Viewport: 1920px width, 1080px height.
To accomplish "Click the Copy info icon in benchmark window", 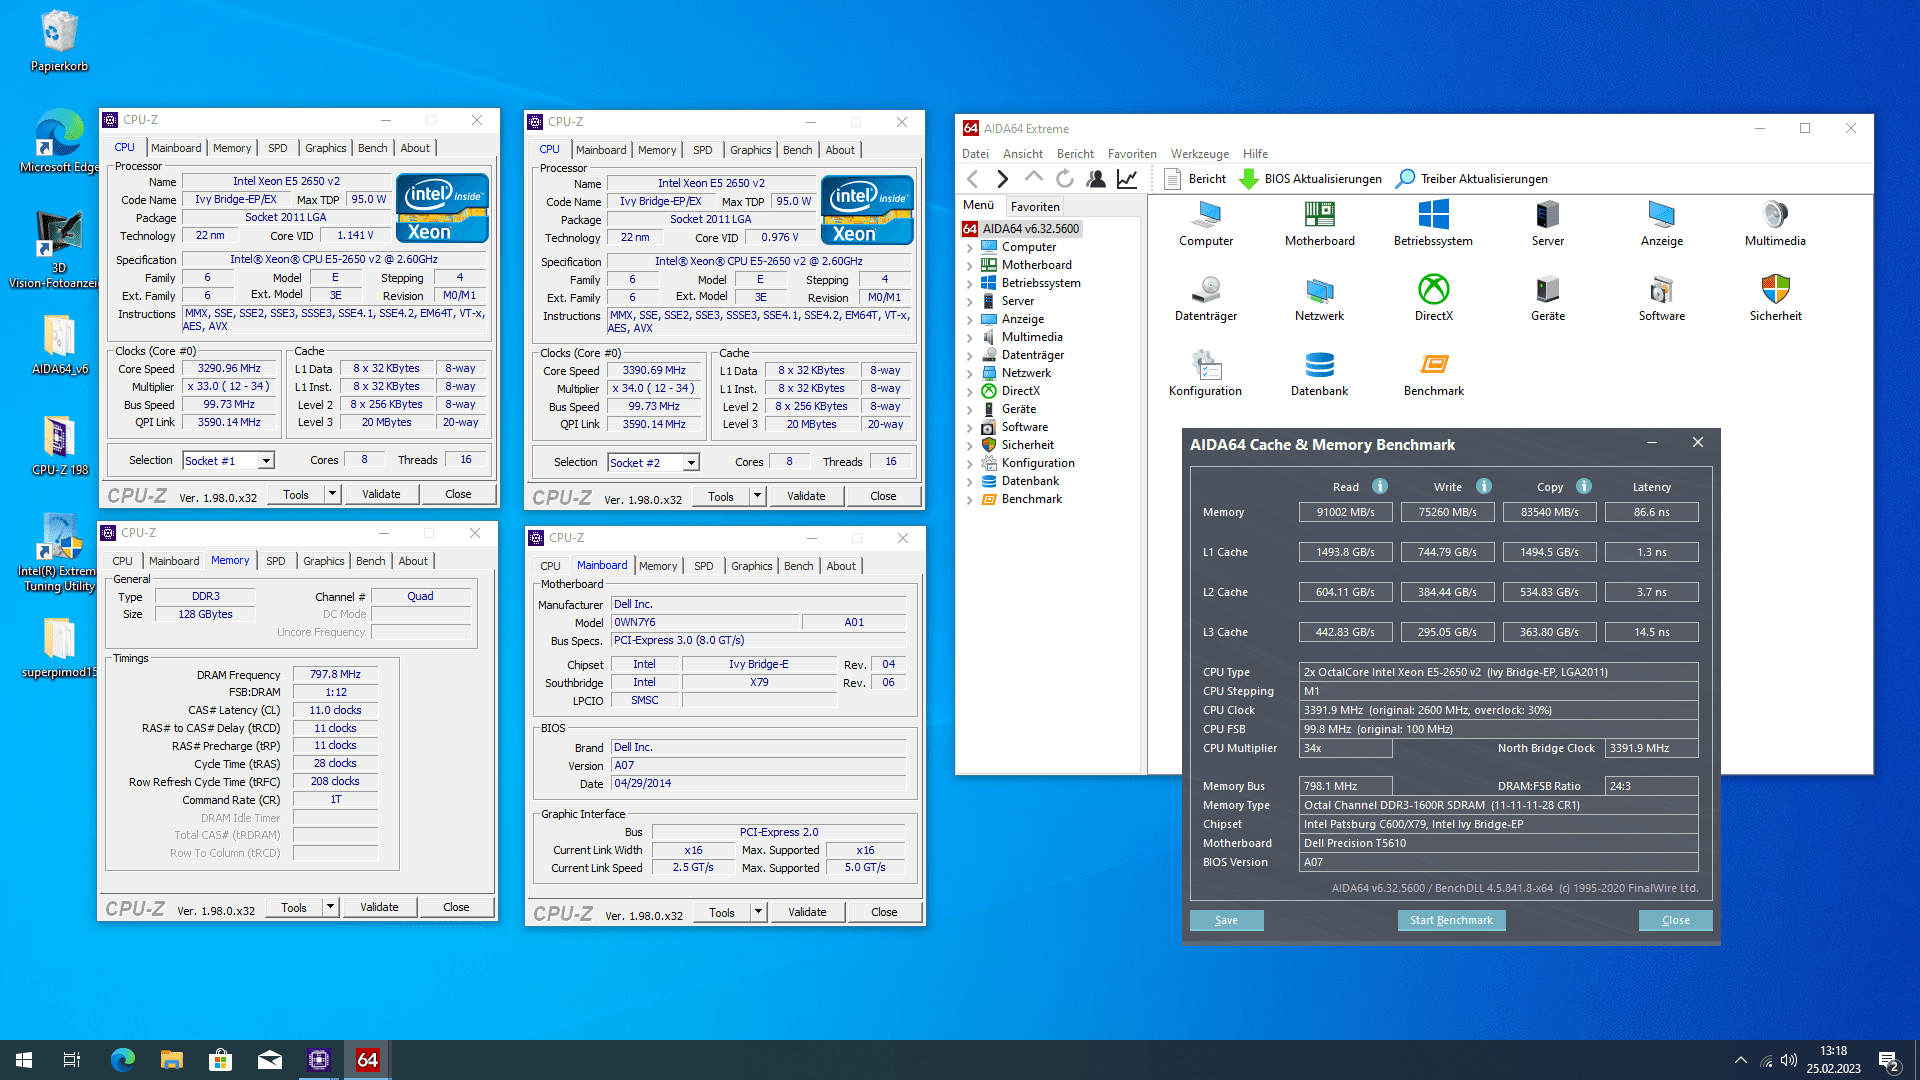I will (1584, 486).
